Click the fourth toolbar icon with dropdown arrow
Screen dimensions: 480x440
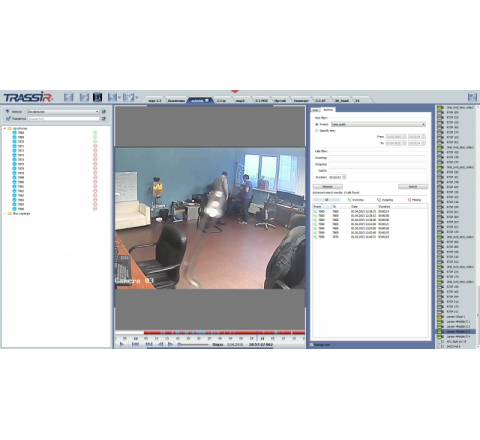click(112, 97)
